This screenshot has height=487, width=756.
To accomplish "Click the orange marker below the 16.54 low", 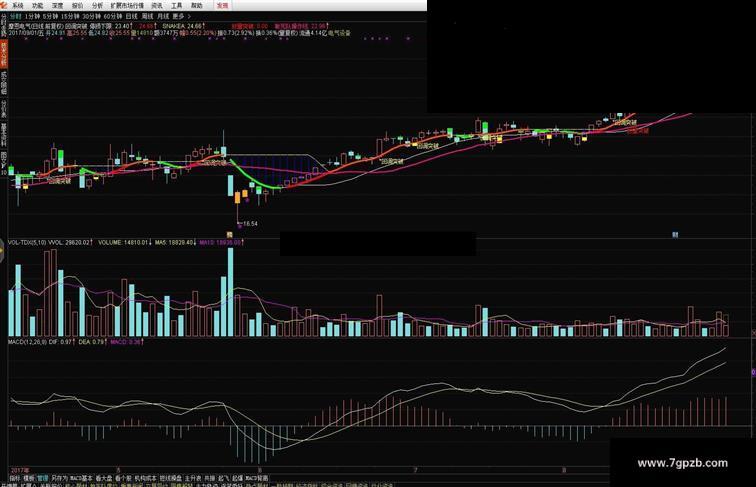I will pyautogui.click(x=230, y=235).
